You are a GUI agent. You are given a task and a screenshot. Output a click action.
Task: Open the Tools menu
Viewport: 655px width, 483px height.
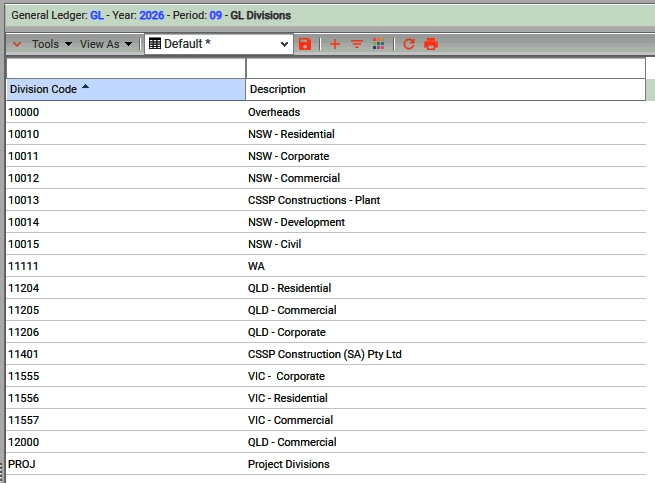[x=52, y=44]
